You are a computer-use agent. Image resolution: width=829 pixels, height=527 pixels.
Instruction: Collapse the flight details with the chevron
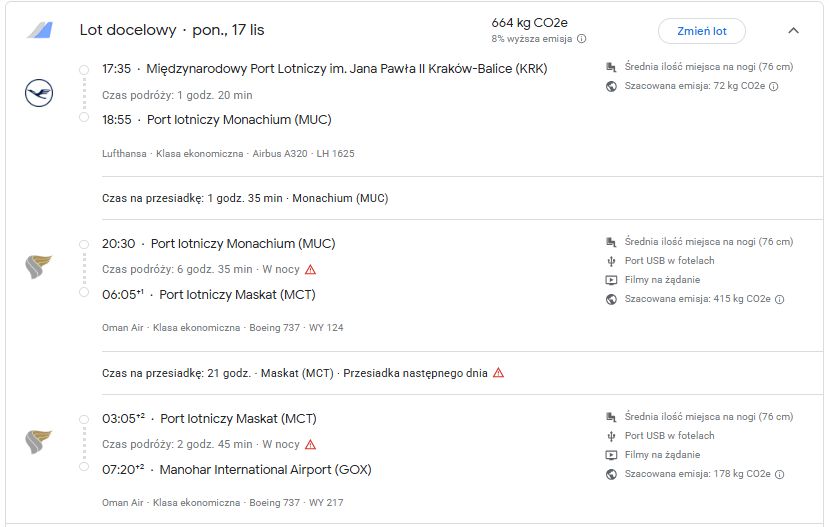click(x=793, y=31)
